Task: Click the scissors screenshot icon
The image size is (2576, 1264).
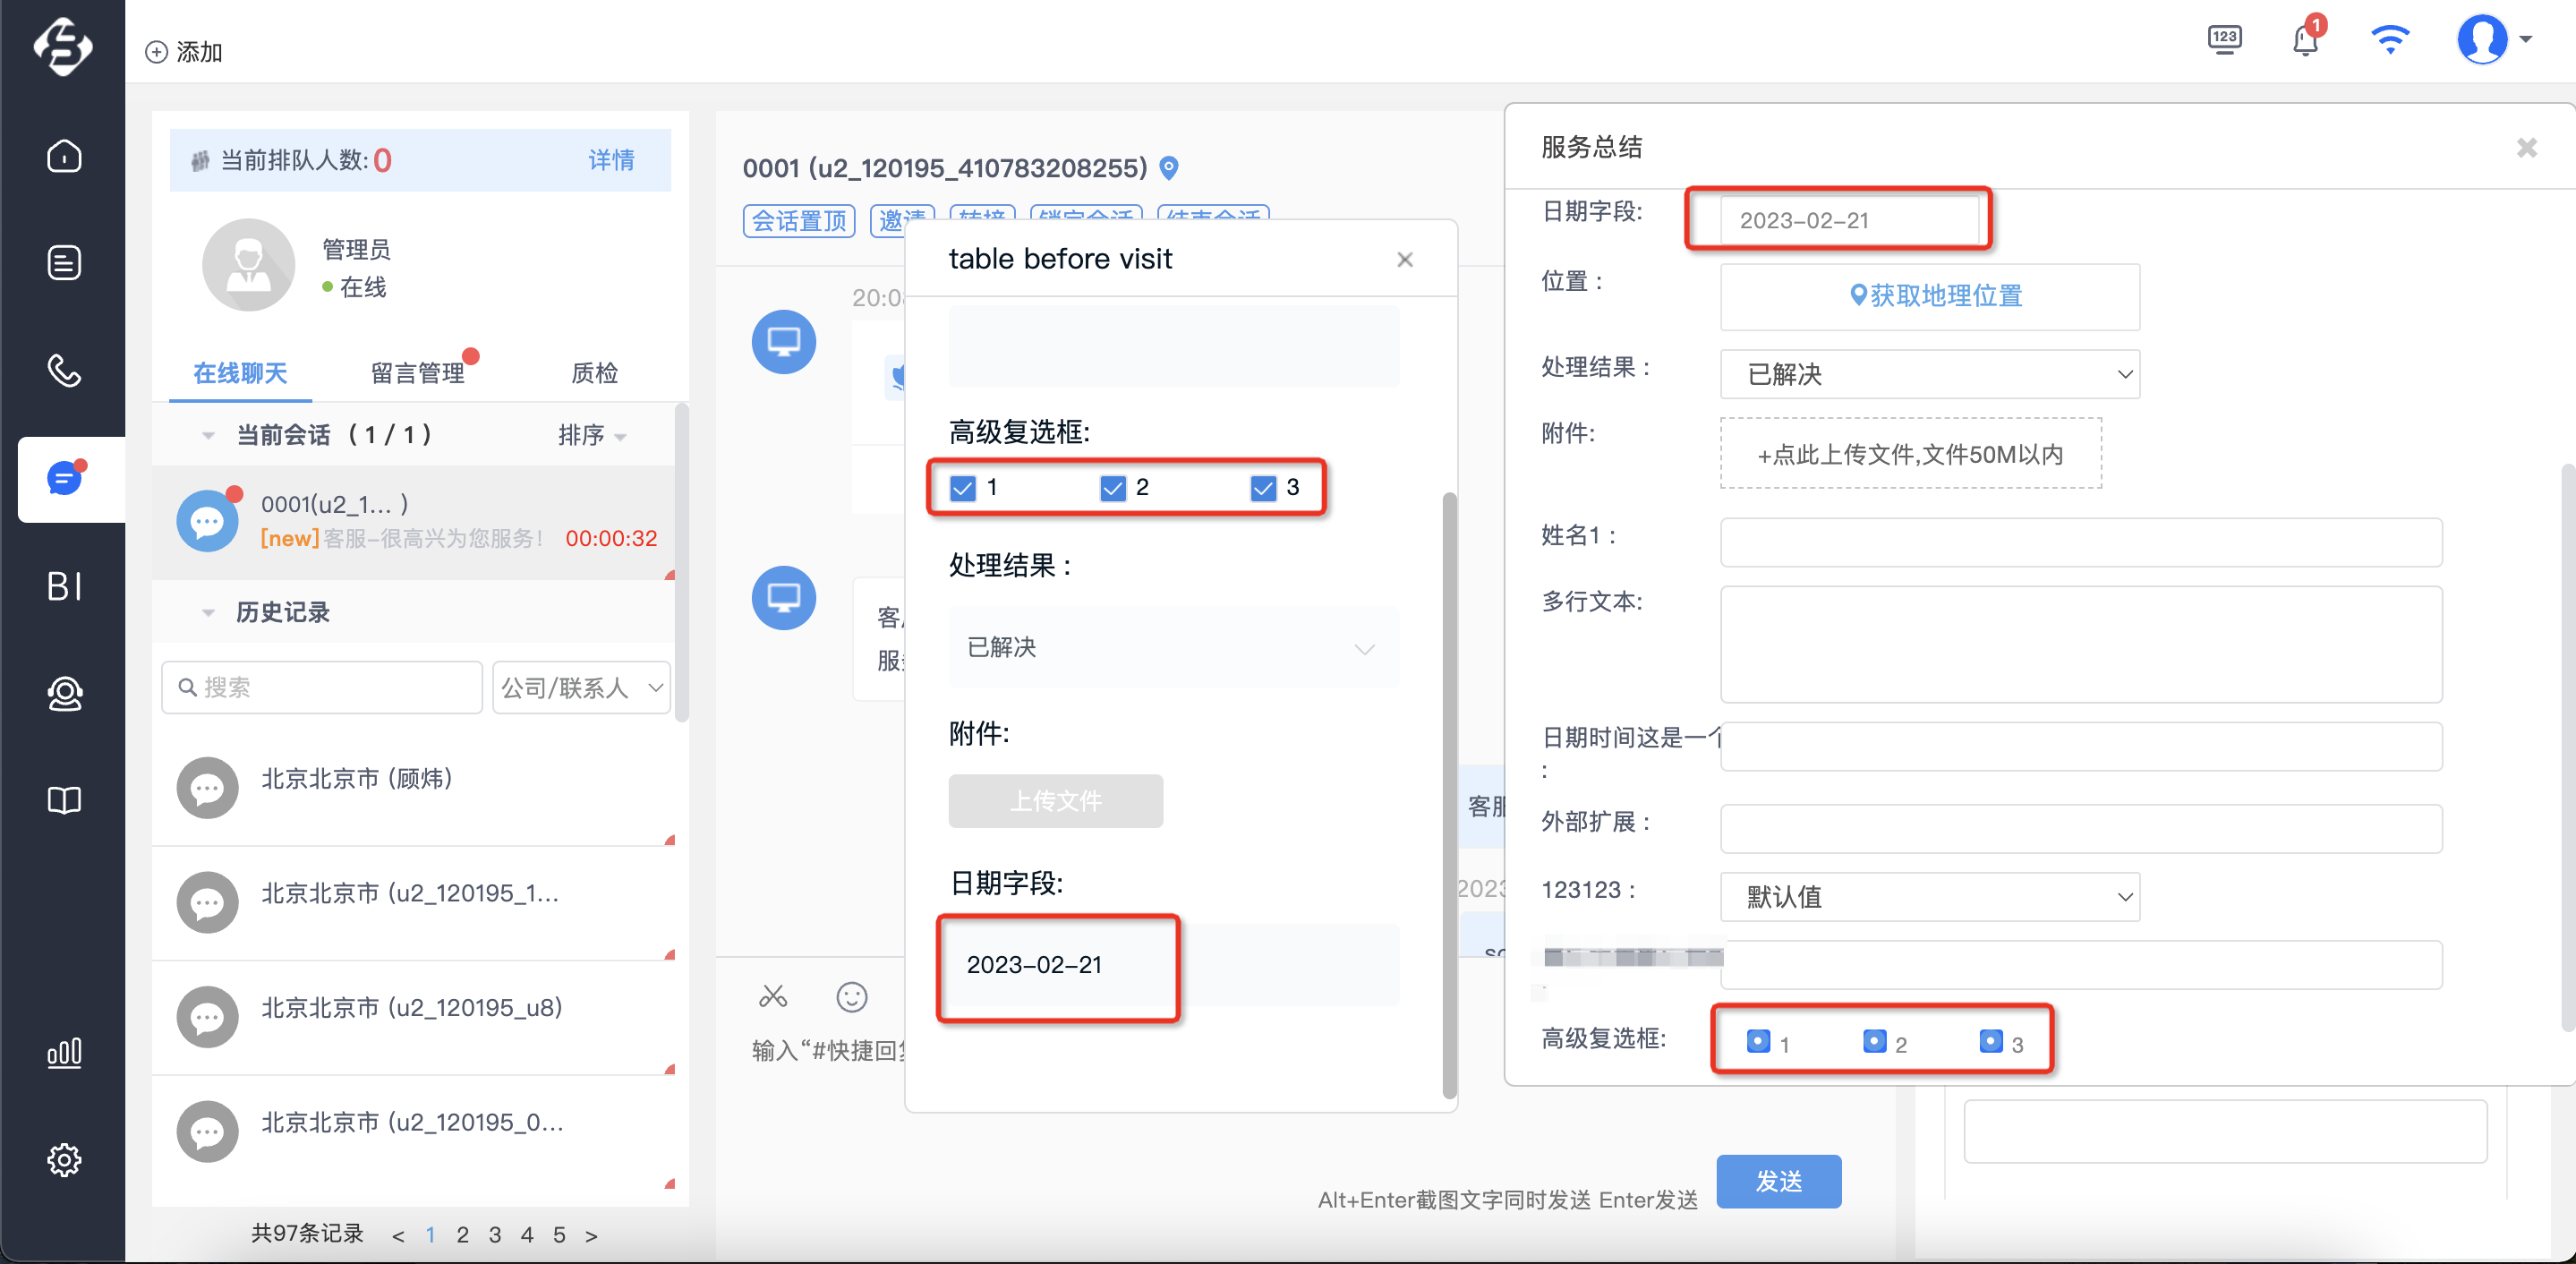Action: click(773, 996)
